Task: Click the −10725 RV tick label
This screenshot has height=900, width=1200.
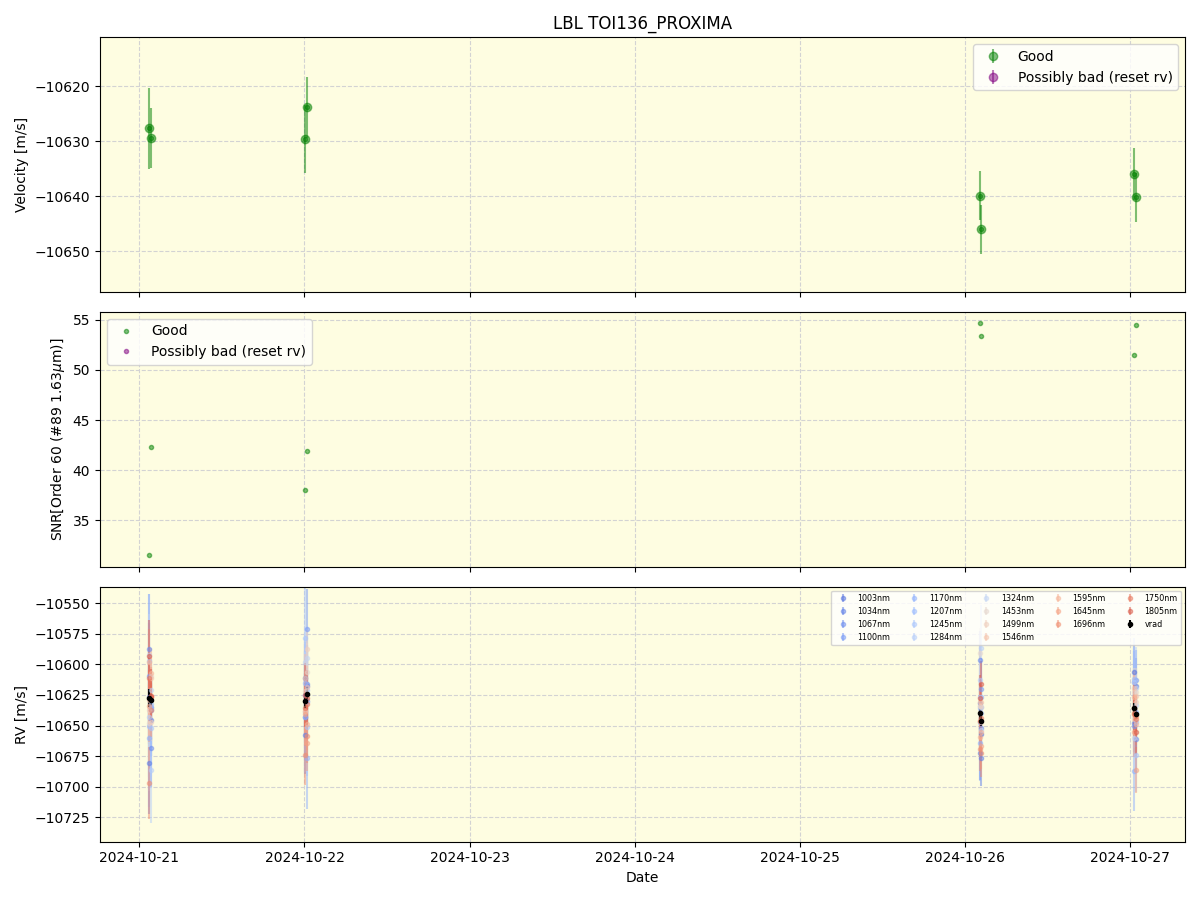Action: 62,818
